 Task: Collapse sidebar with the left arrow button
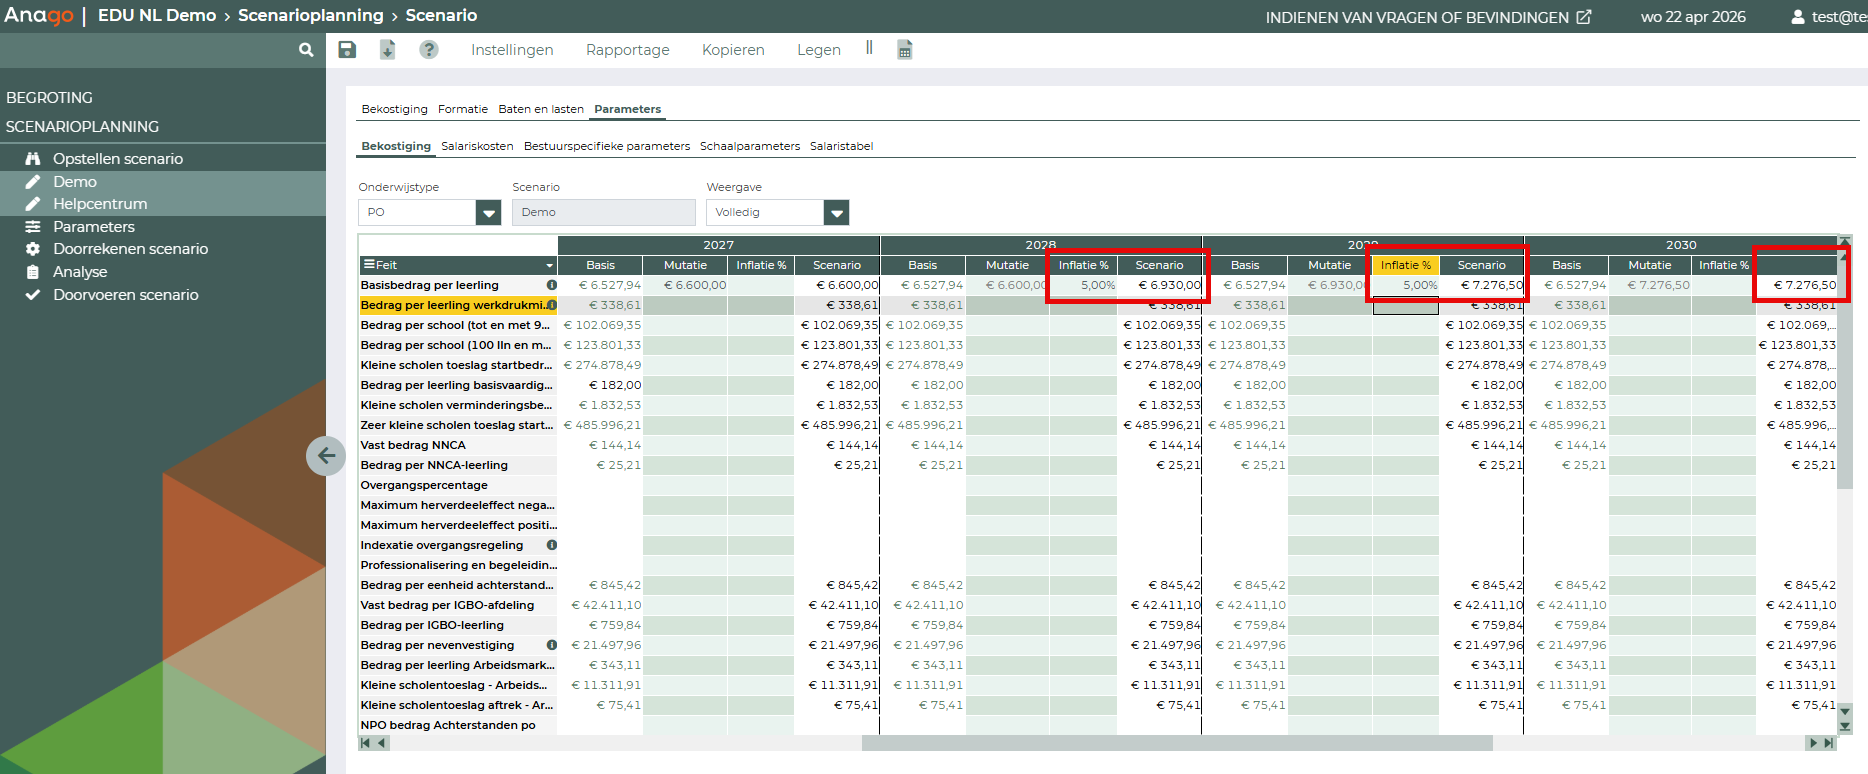pos(326,456)
